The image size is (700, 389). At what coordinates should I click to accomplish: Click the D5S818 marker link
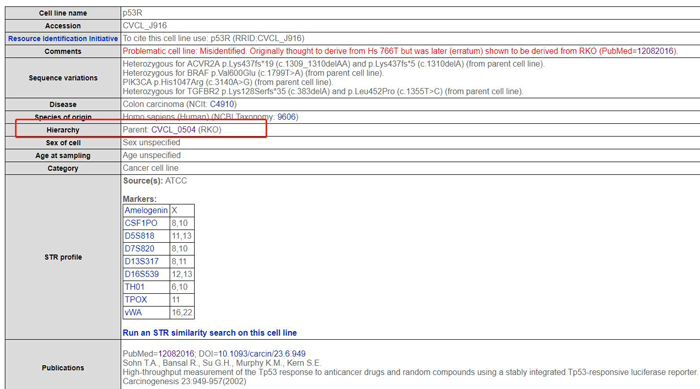tap(139, 236)
